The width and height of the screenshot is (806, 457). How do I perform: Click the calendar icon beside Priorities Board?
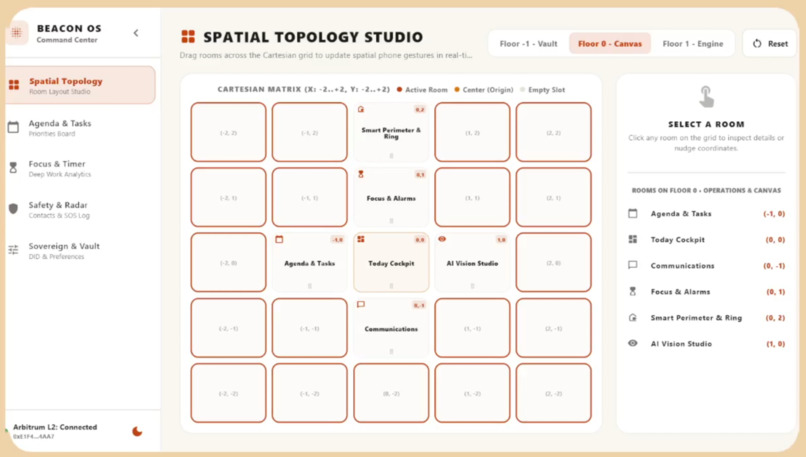point(13,127)
